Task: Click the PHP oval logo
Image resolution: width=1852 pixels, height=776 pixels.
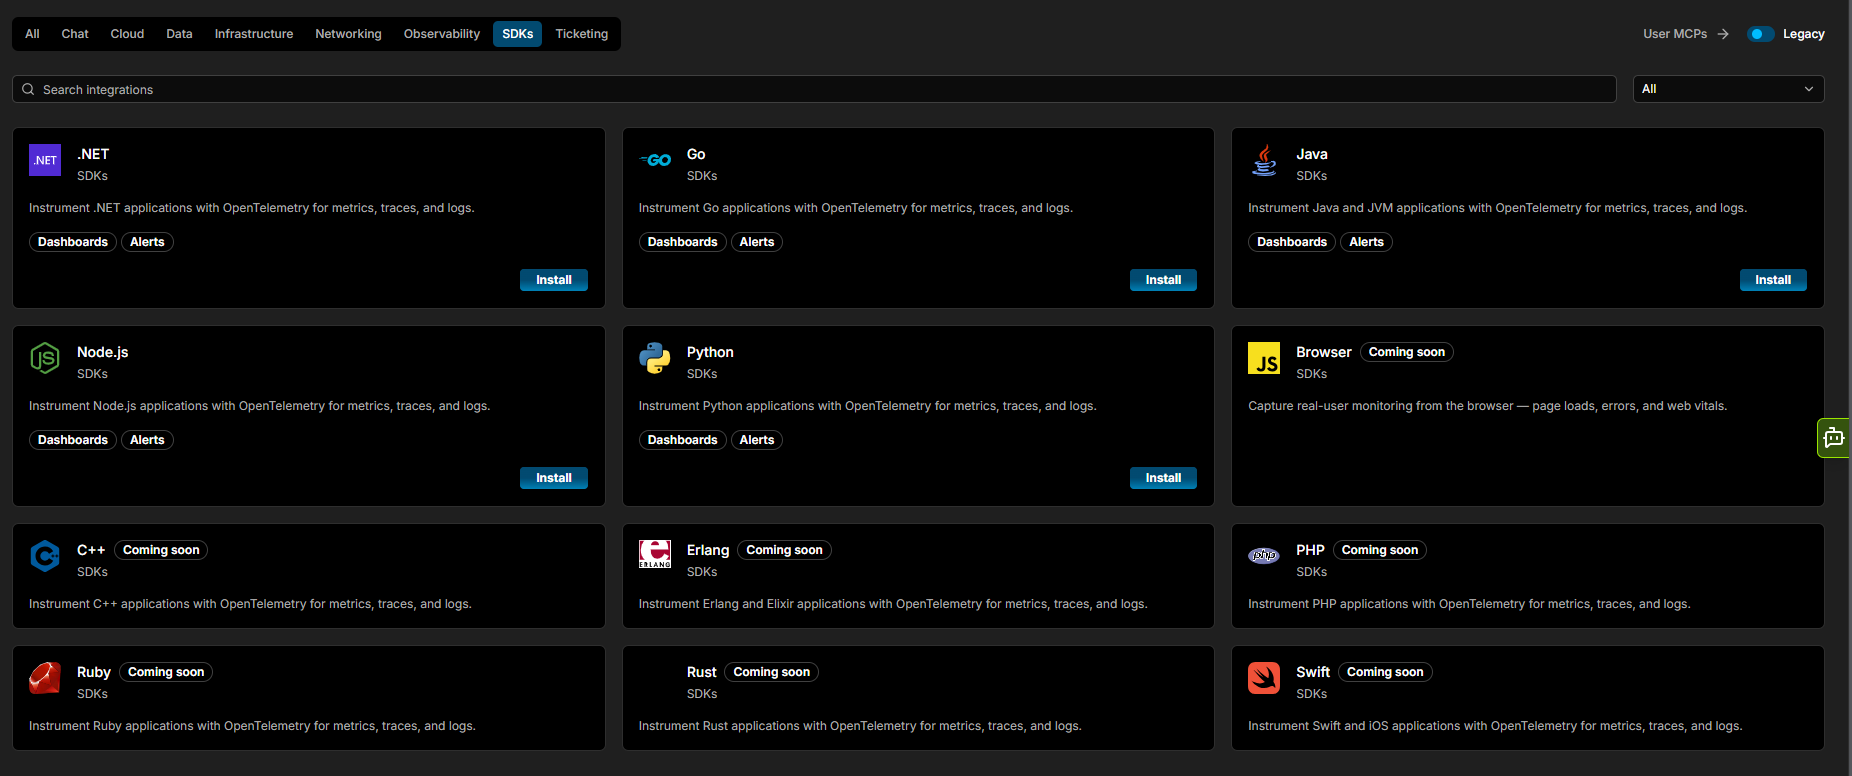Action: [x=1264, y=556]
